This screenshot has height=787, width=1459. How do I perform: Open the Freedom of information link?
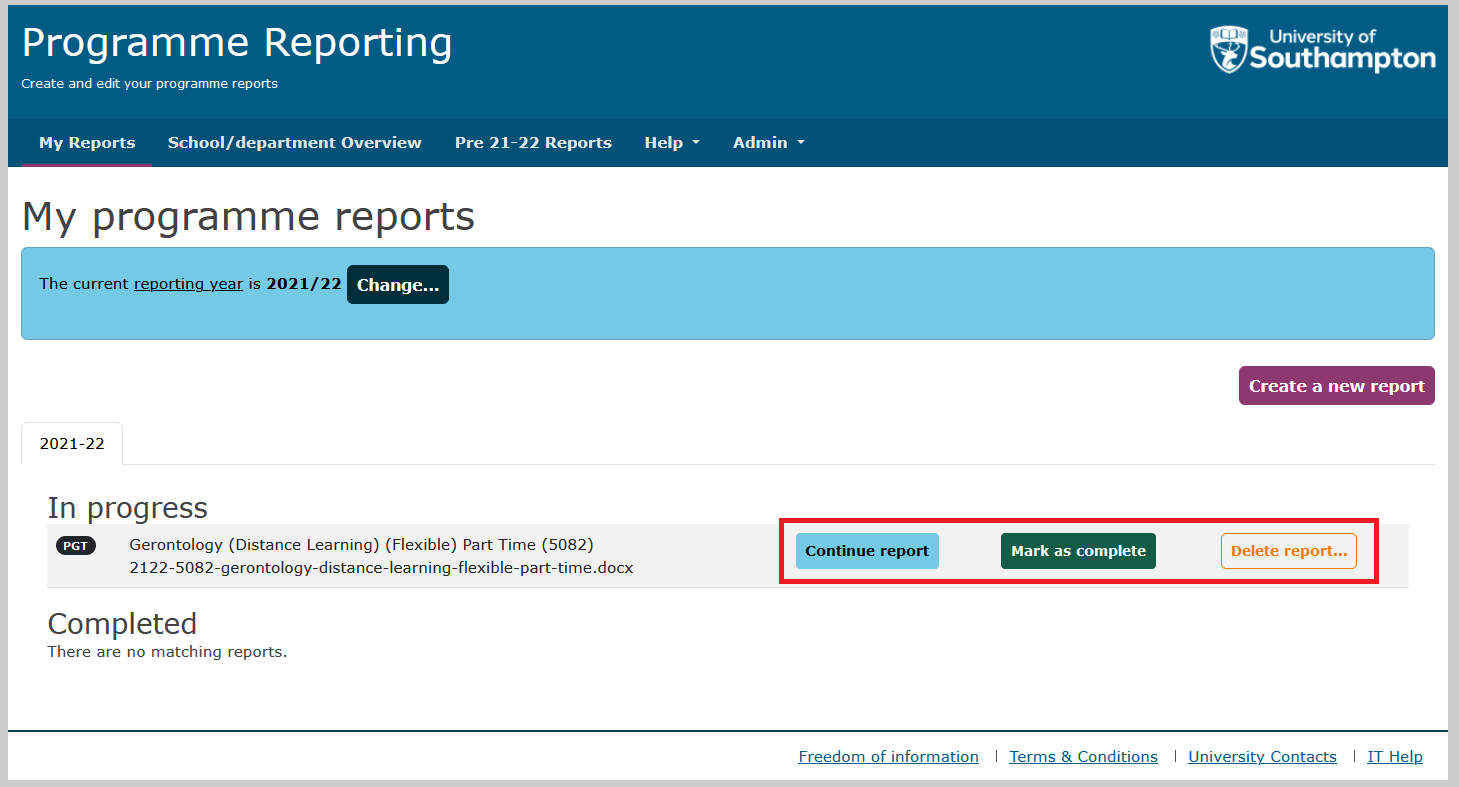[888, 757]
